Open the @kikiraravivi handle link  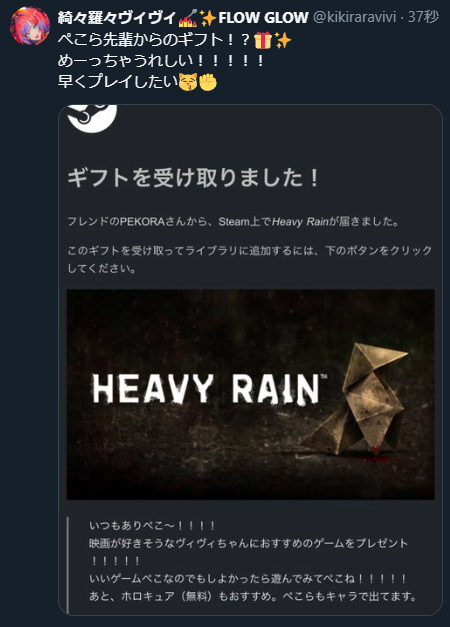click(x=354, y=18)
